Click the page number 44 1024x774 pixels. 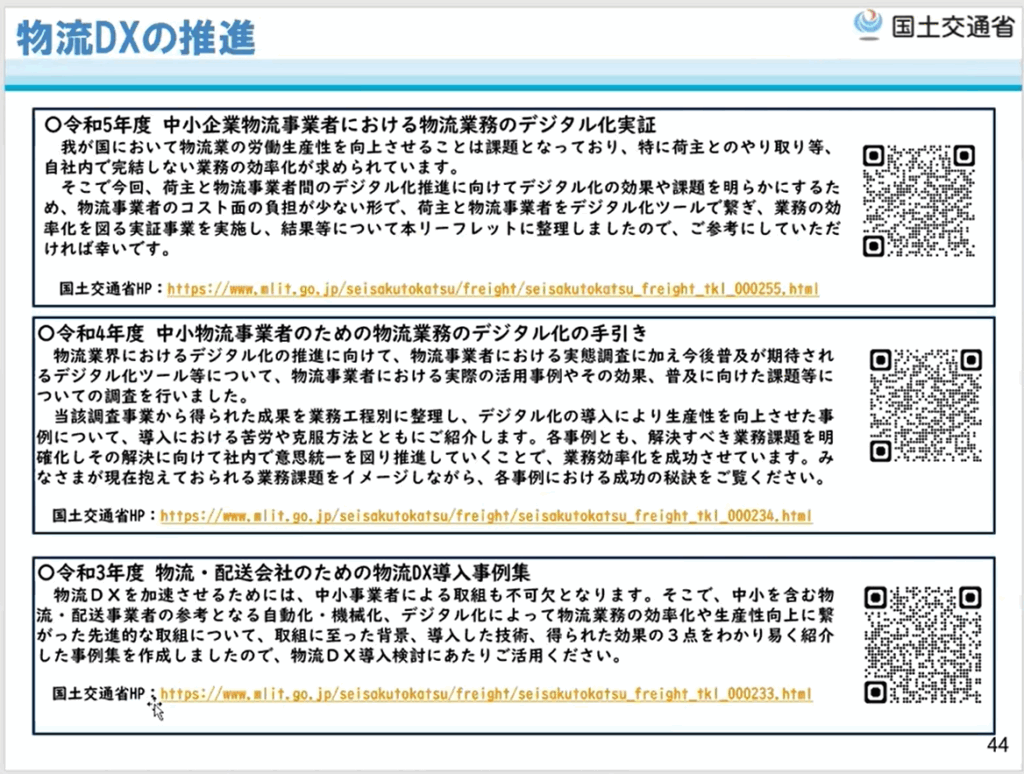click(998, 745)
